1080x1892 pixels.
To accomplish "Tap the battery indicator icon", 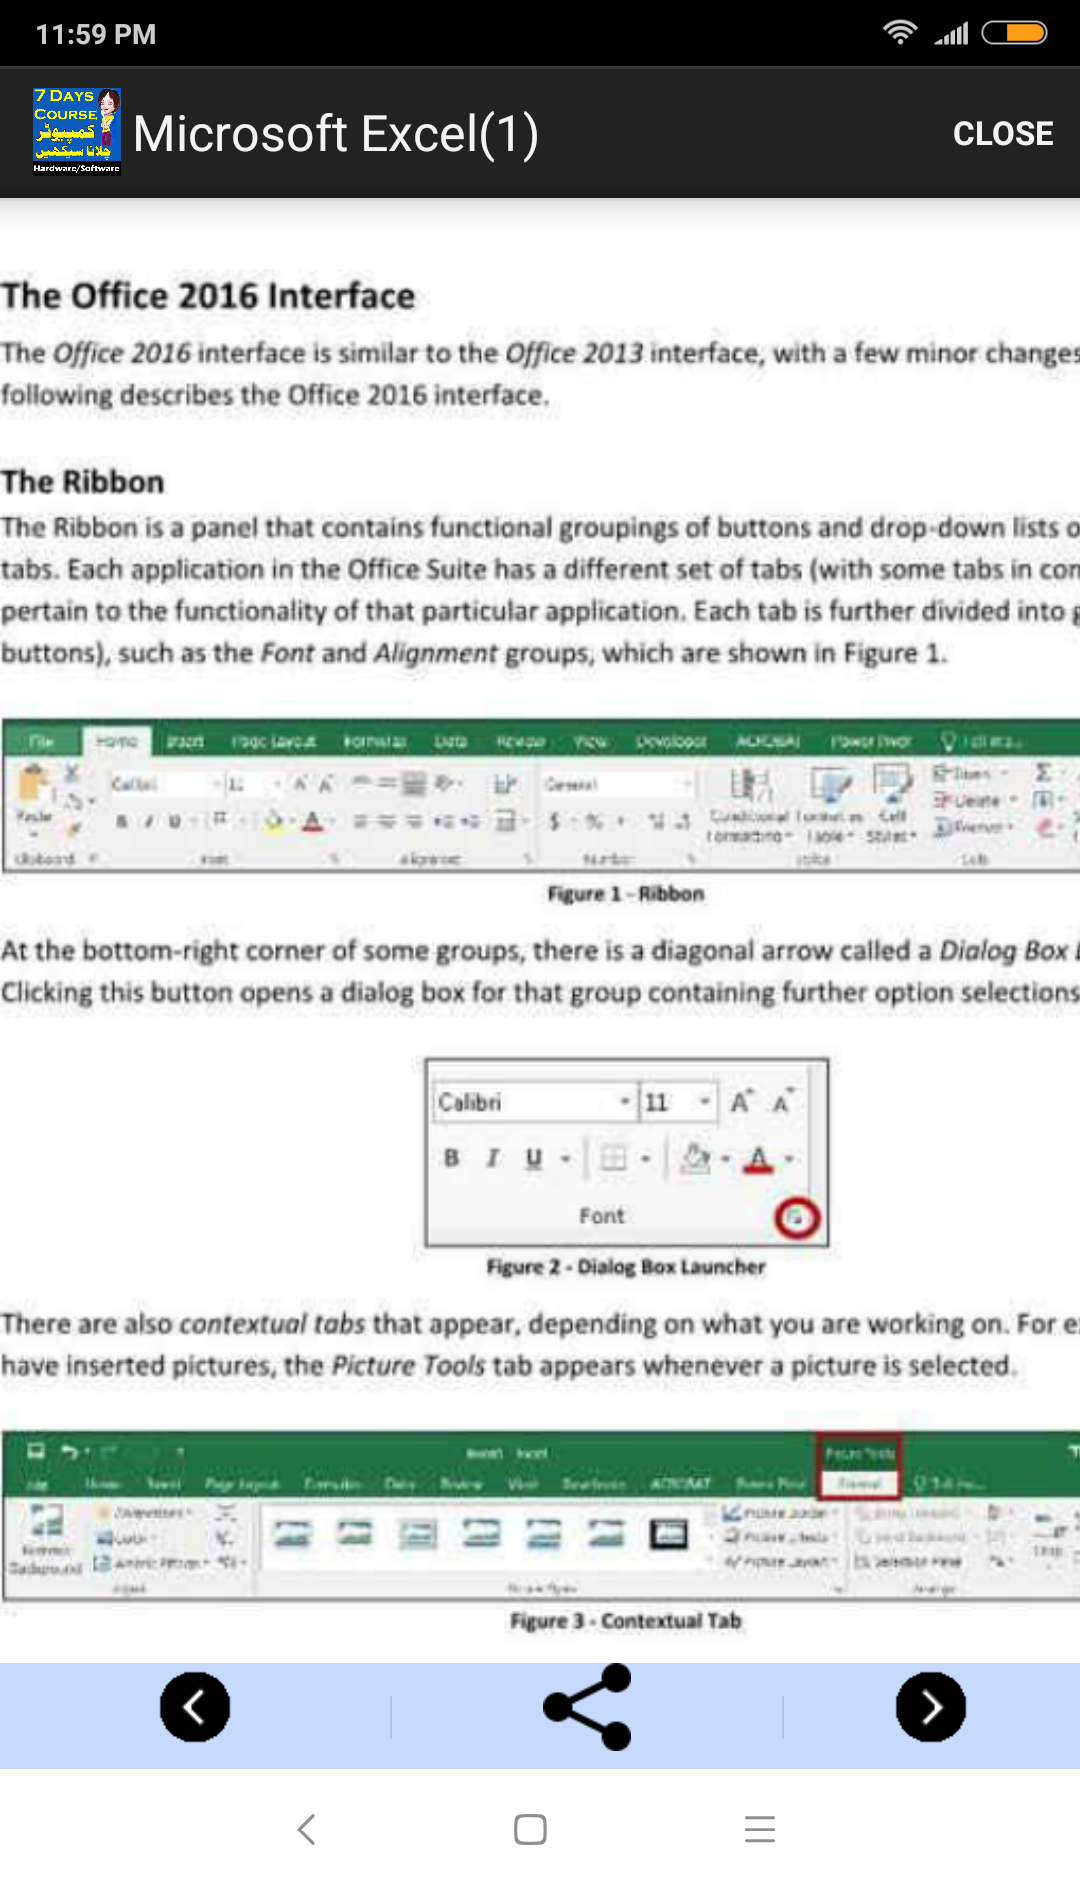I will 1014,33.
